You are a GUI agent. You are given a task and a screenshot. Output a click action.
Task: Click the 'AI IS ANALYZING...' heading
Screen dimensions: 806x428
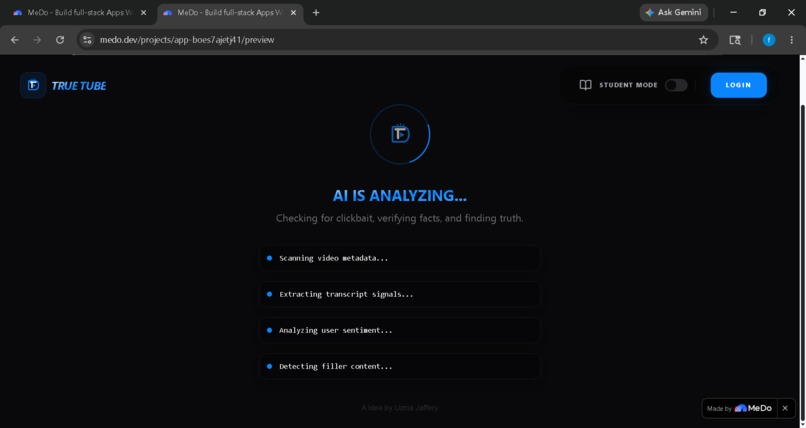(x=400, y=196)
